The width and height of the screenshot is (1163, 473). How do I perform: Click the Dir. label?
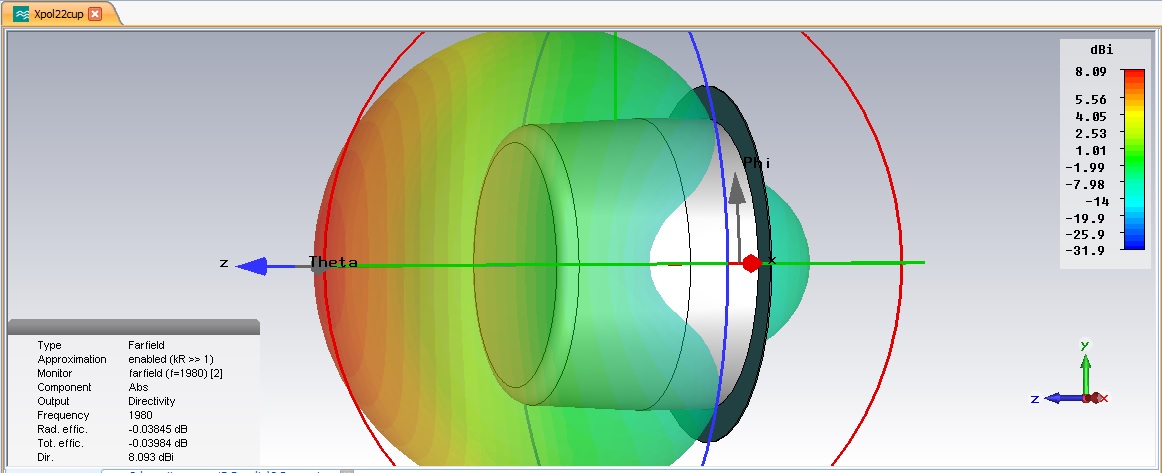pos(45,458)
